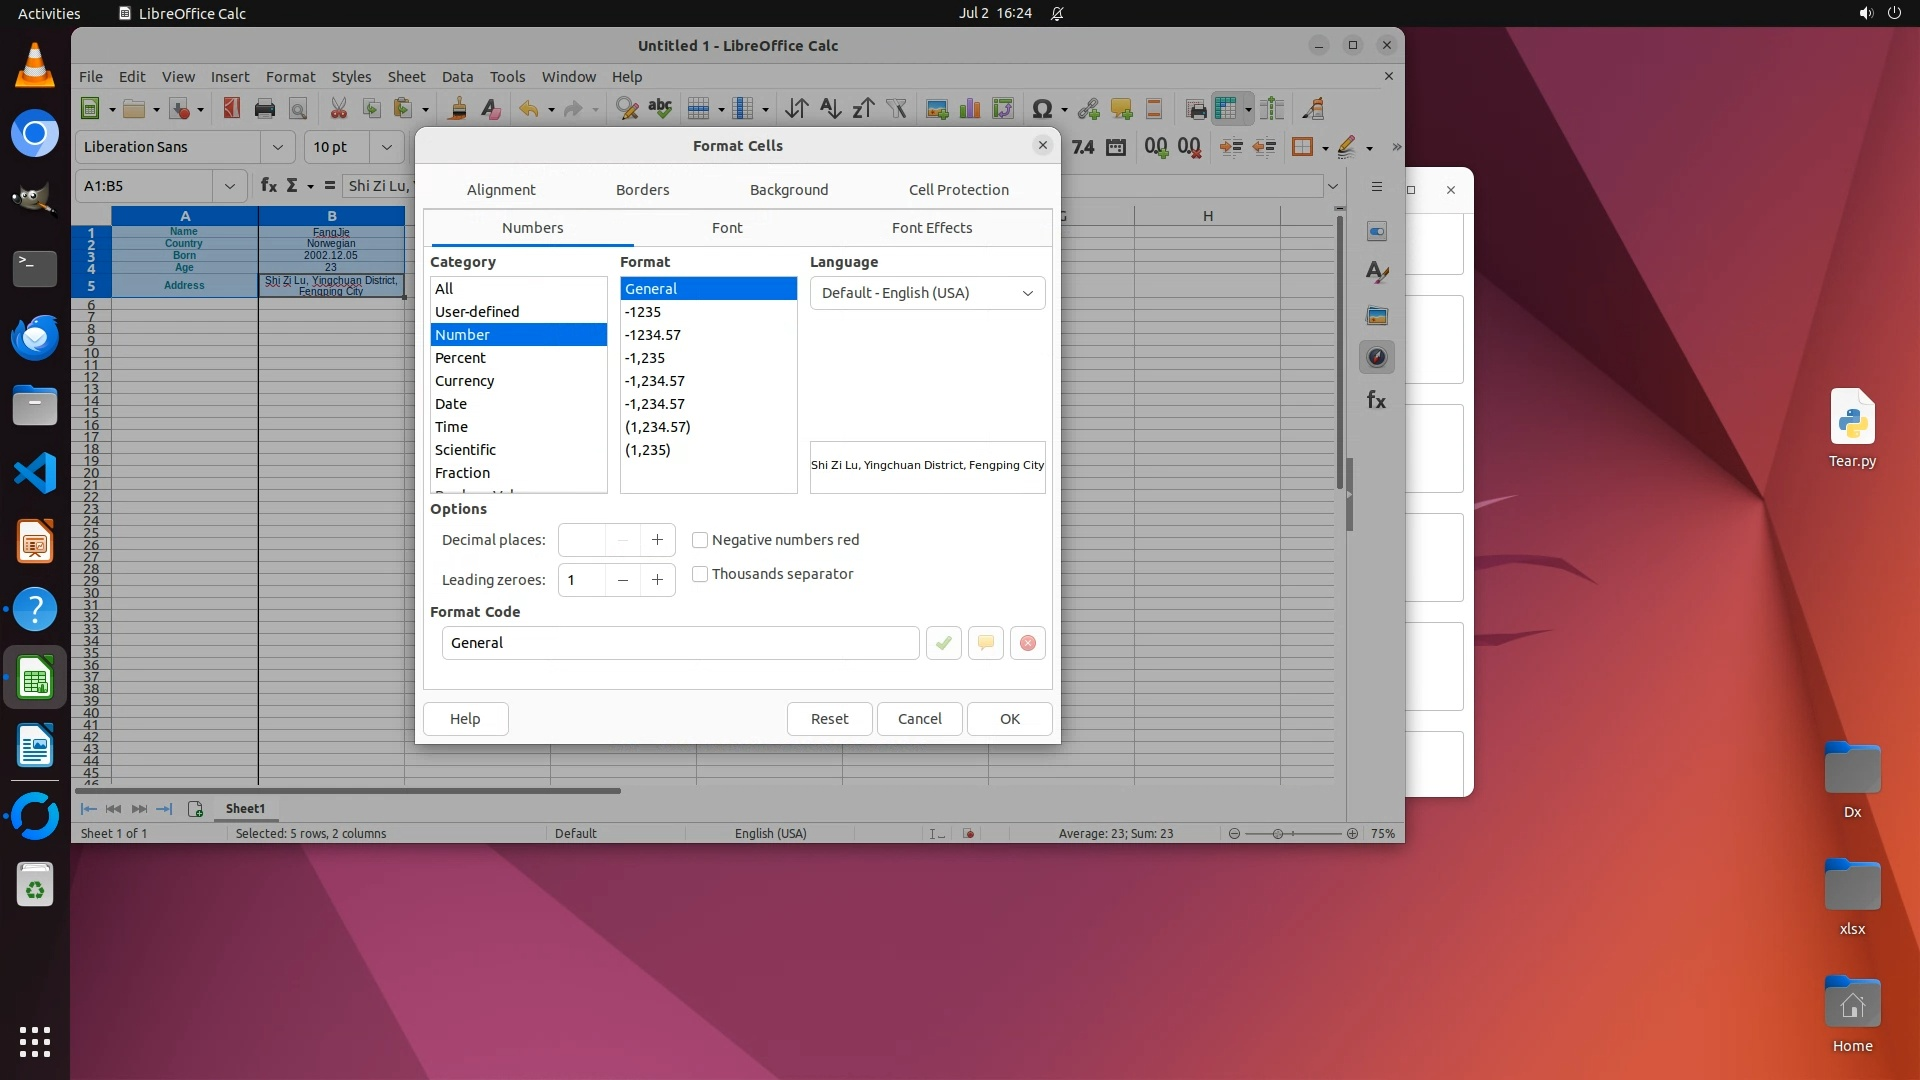Confirm the dialog with OK
Screen dimensions: 1920x1080
[1009, 719]
